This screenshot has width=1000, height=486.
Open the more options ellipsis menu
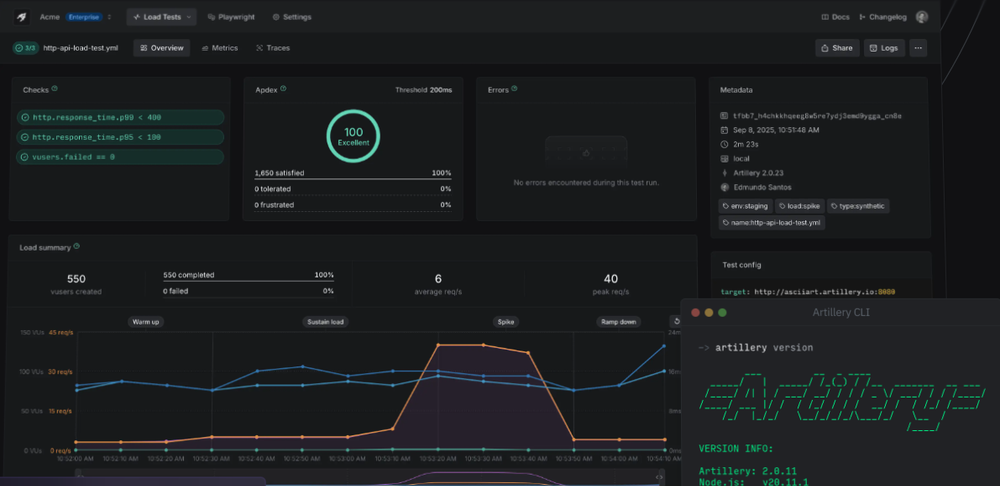point(918,48)
